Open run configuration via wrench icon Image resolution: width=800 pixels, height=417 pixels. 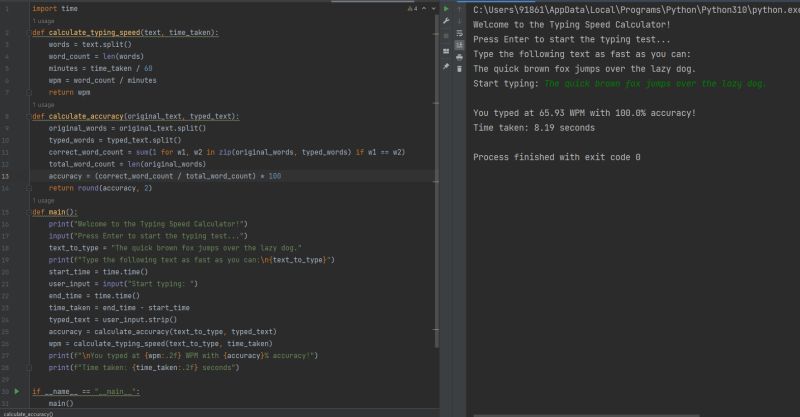pyautogui.click(x=446, y=21)
